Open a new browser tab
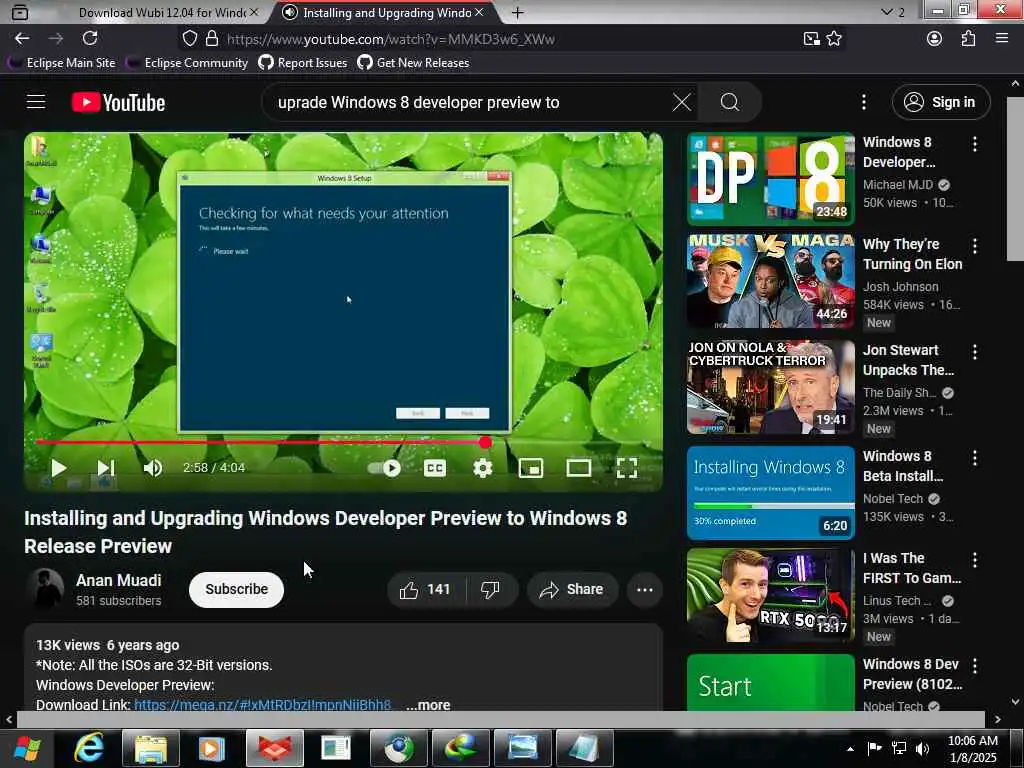This screenshot has height=768, width=1024. click(x=517, y=12)
